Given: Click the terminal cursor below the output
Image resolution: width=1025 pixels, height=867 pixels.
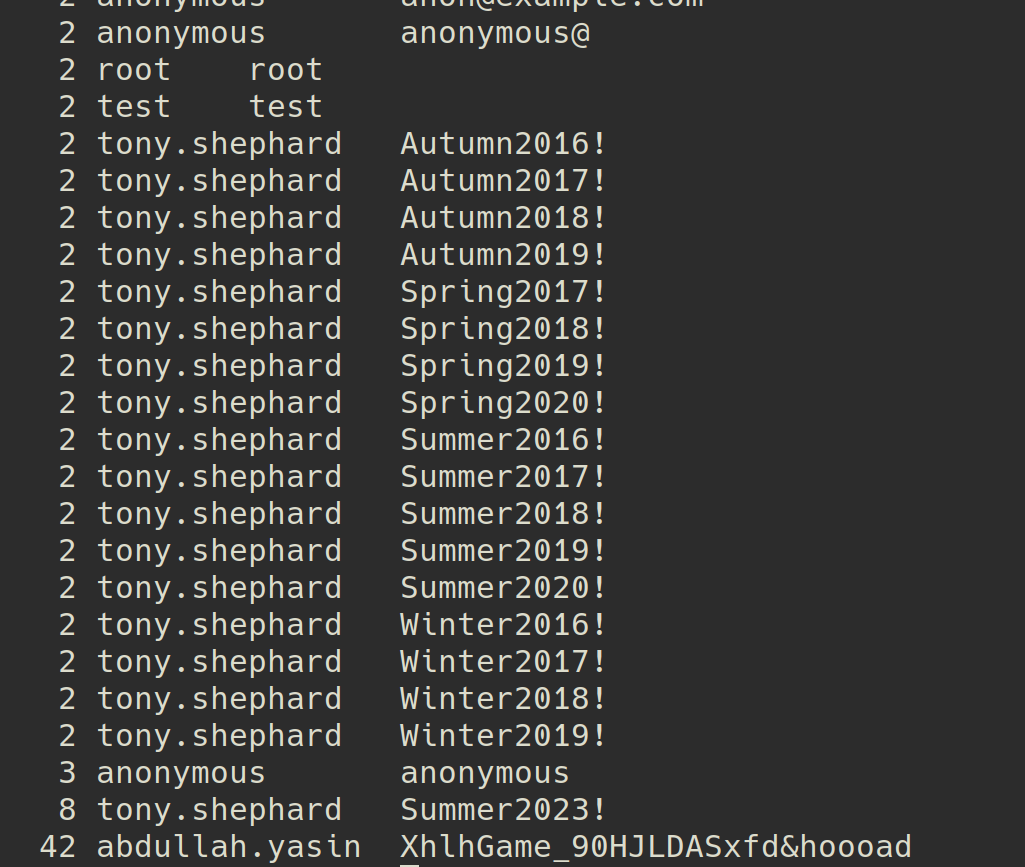Looking at the screenshot, I should [x=409, y=864].
